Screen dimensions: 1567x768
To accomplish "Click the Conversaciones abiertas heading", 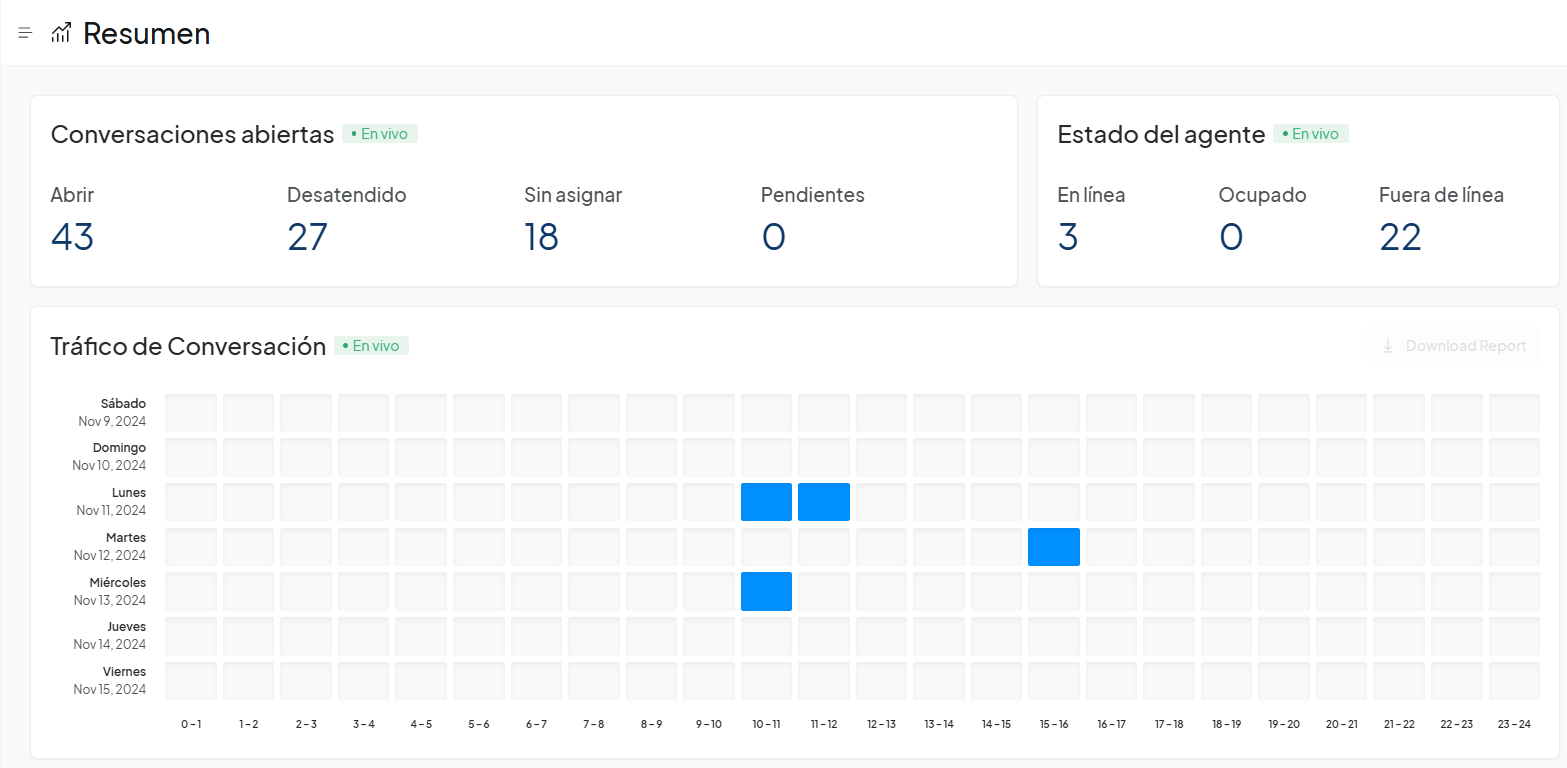I will pyautogui.click(x=192, y=134).
